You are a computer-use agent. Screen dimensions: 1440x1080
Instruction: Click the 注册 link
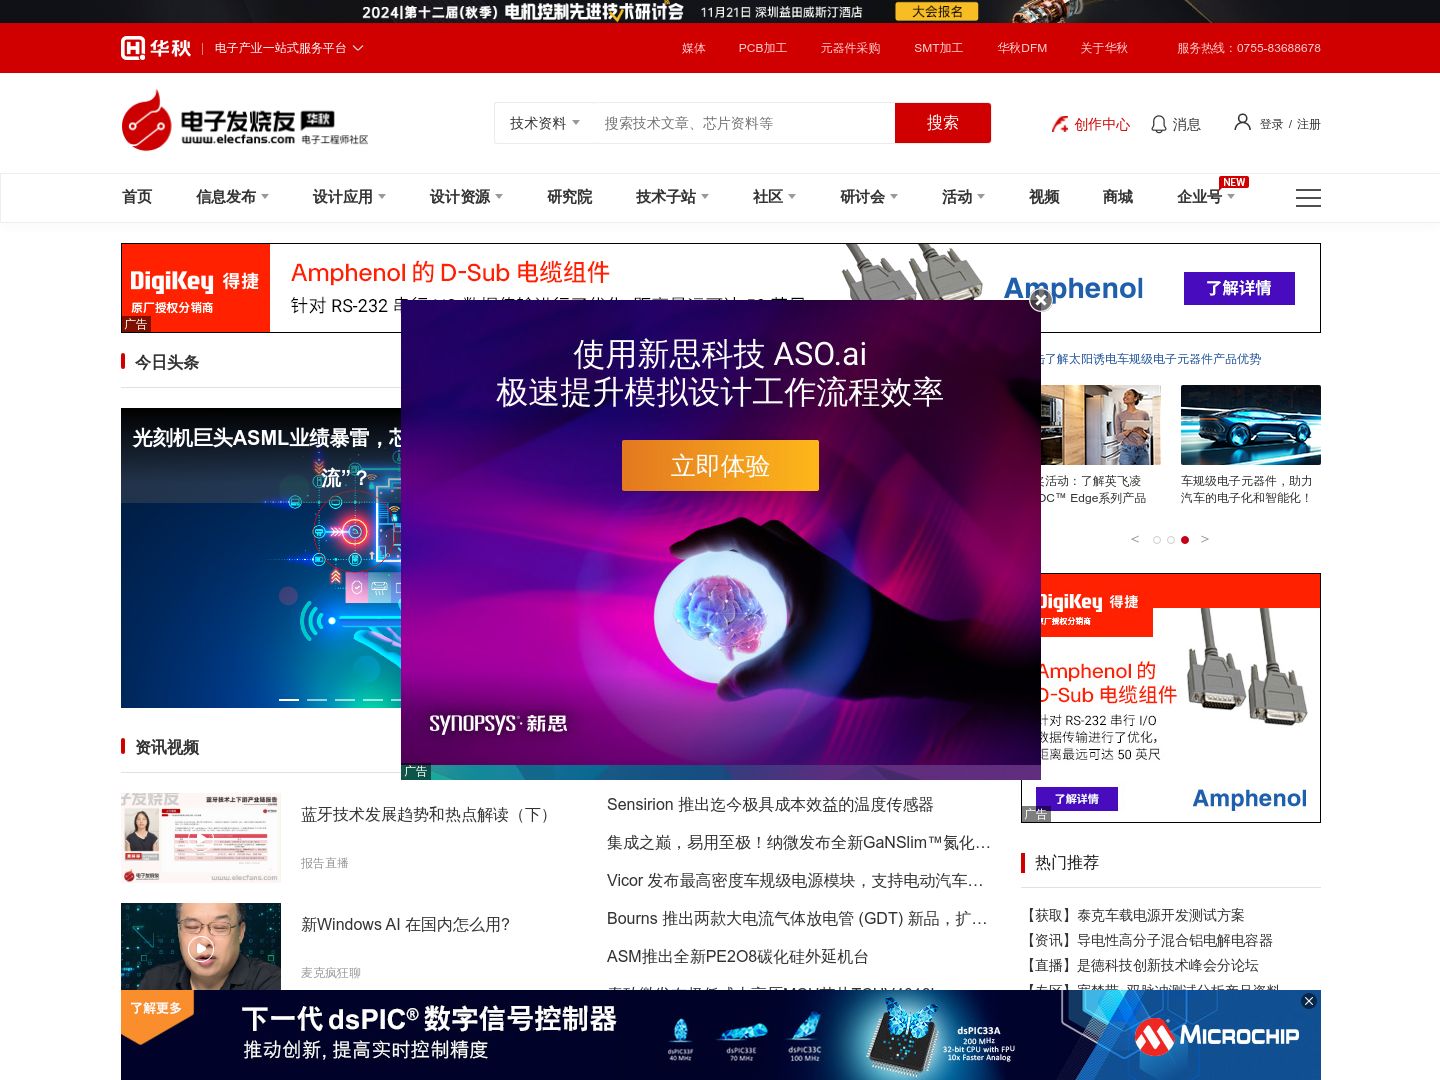tap(1309, 124)
